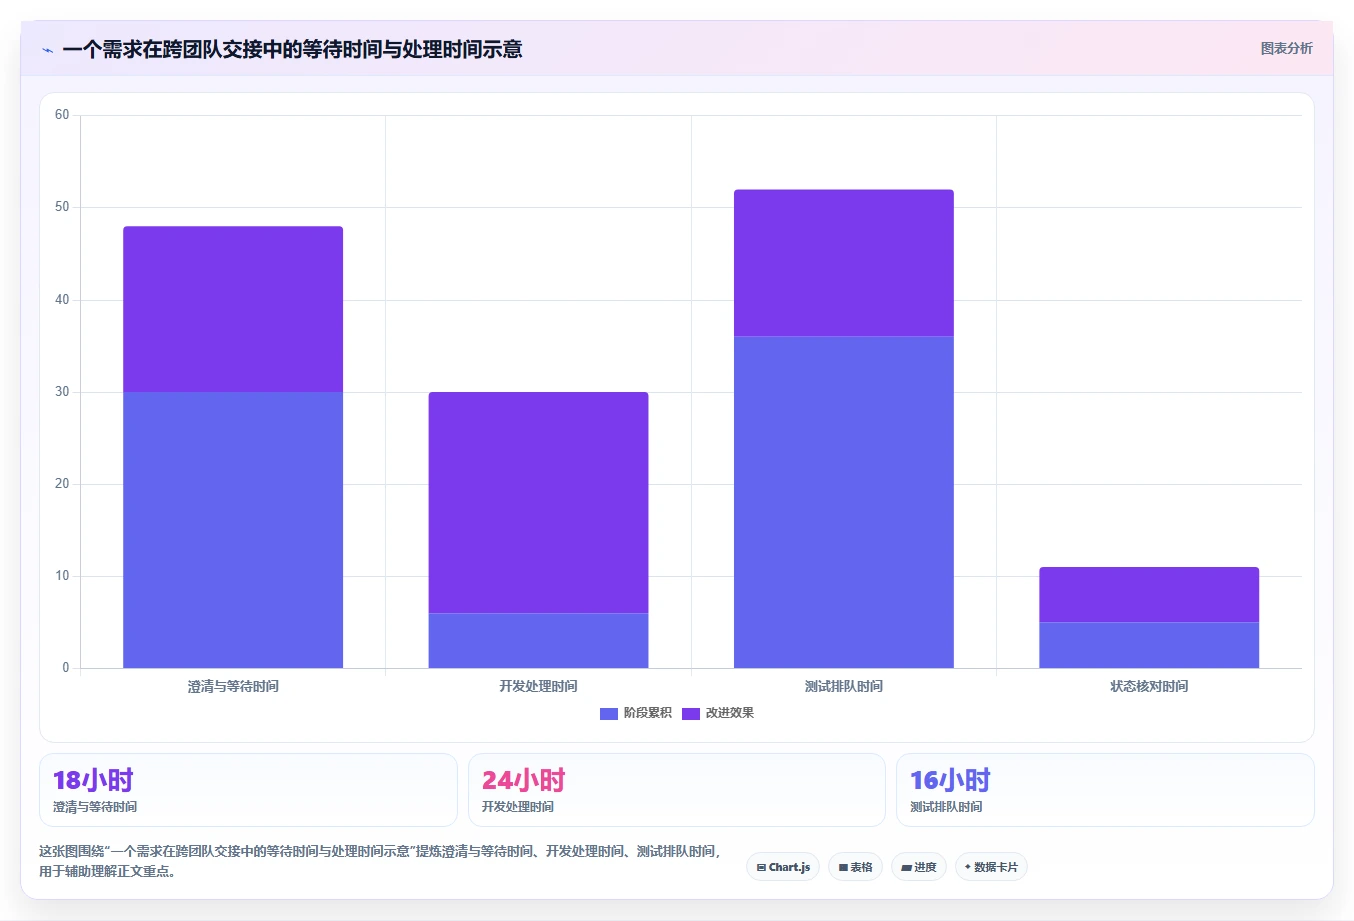The image size is (1354, 921).
Task: Click the blue segment of 澄清与等待时间 bar
Action: click(x=233, y=530)
